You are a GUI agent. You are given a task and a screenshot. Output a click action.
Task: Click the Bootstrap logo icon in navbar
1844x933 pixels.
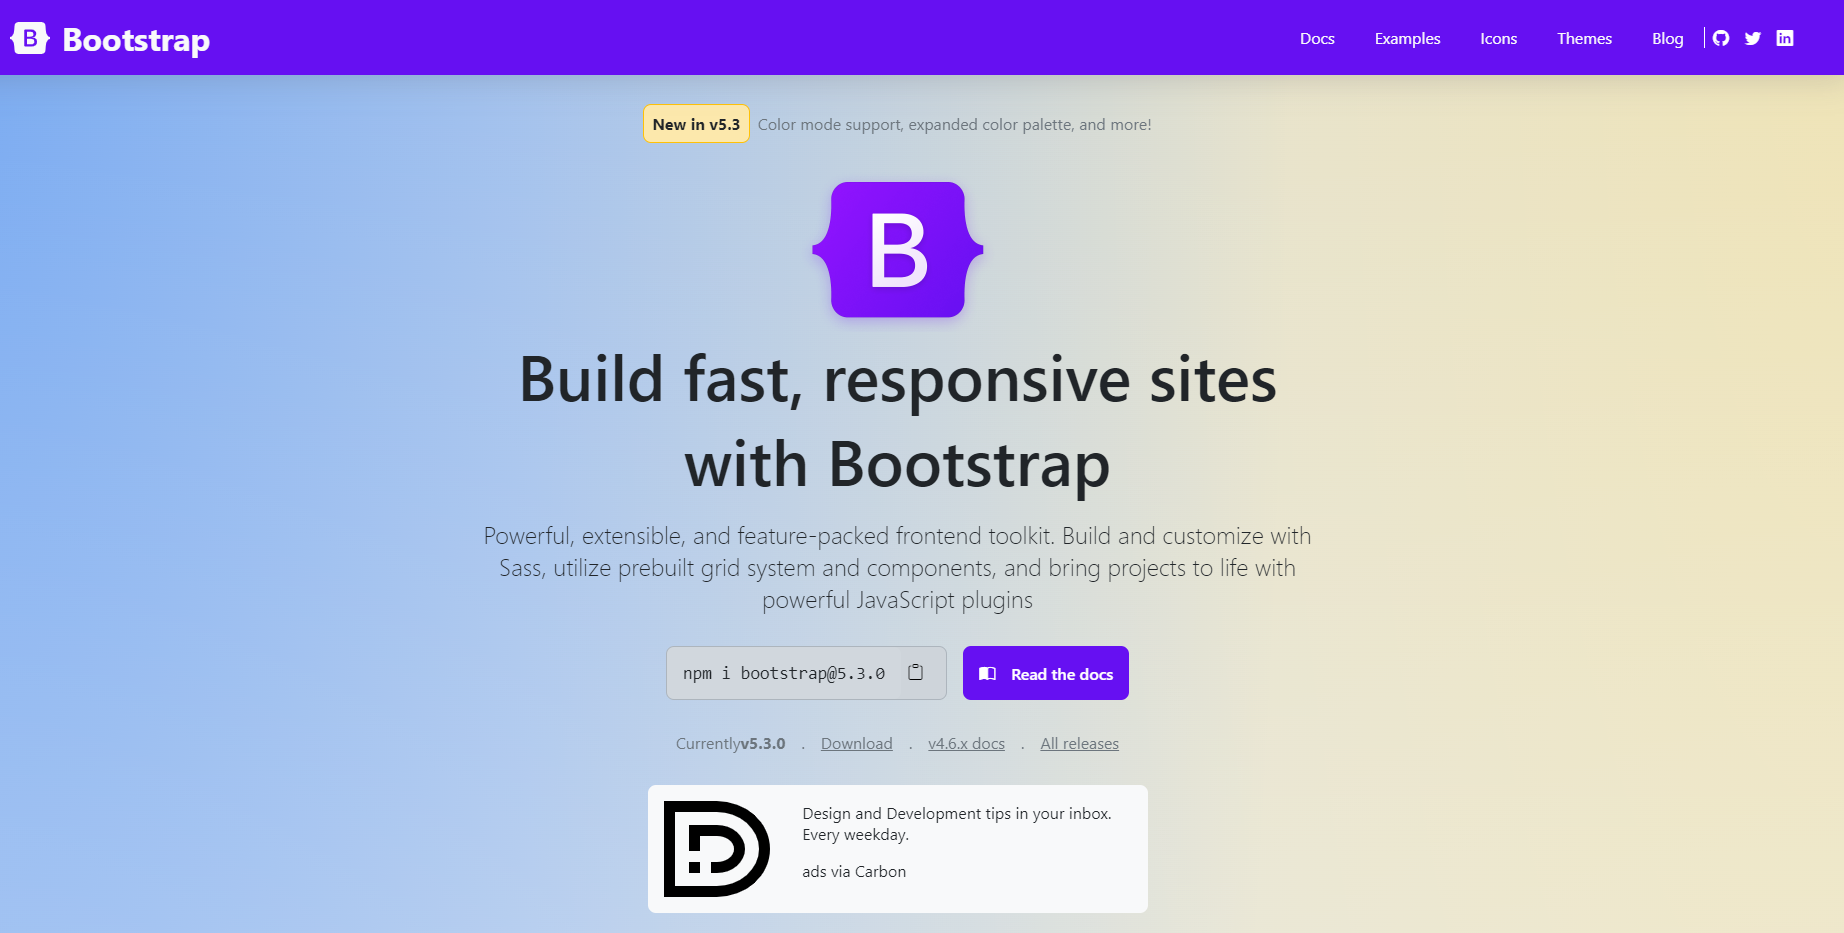point(30,38)
